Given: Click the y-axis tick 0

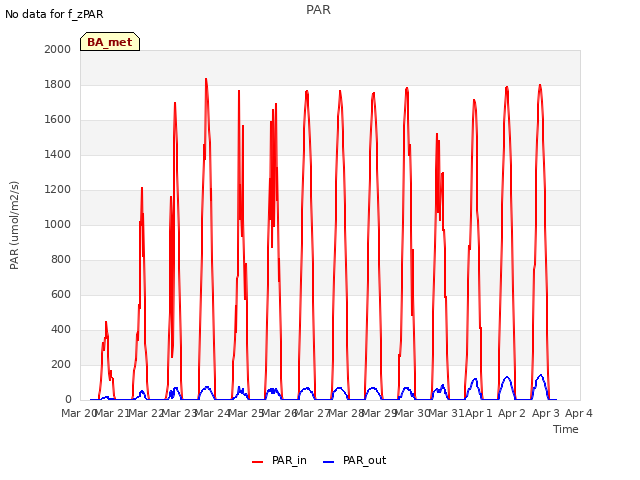Looking at the screenshot, I should click(x=68, y=400).
